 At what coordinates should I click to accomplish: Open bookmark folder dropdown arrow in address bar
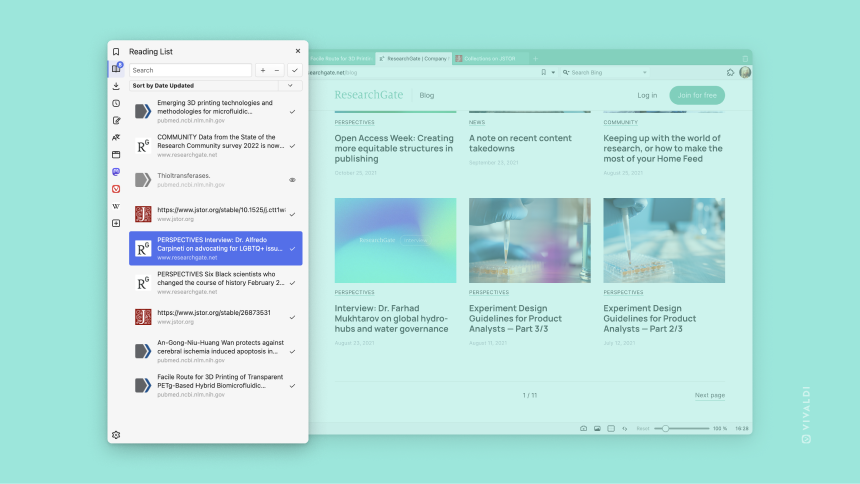[553, 72]
